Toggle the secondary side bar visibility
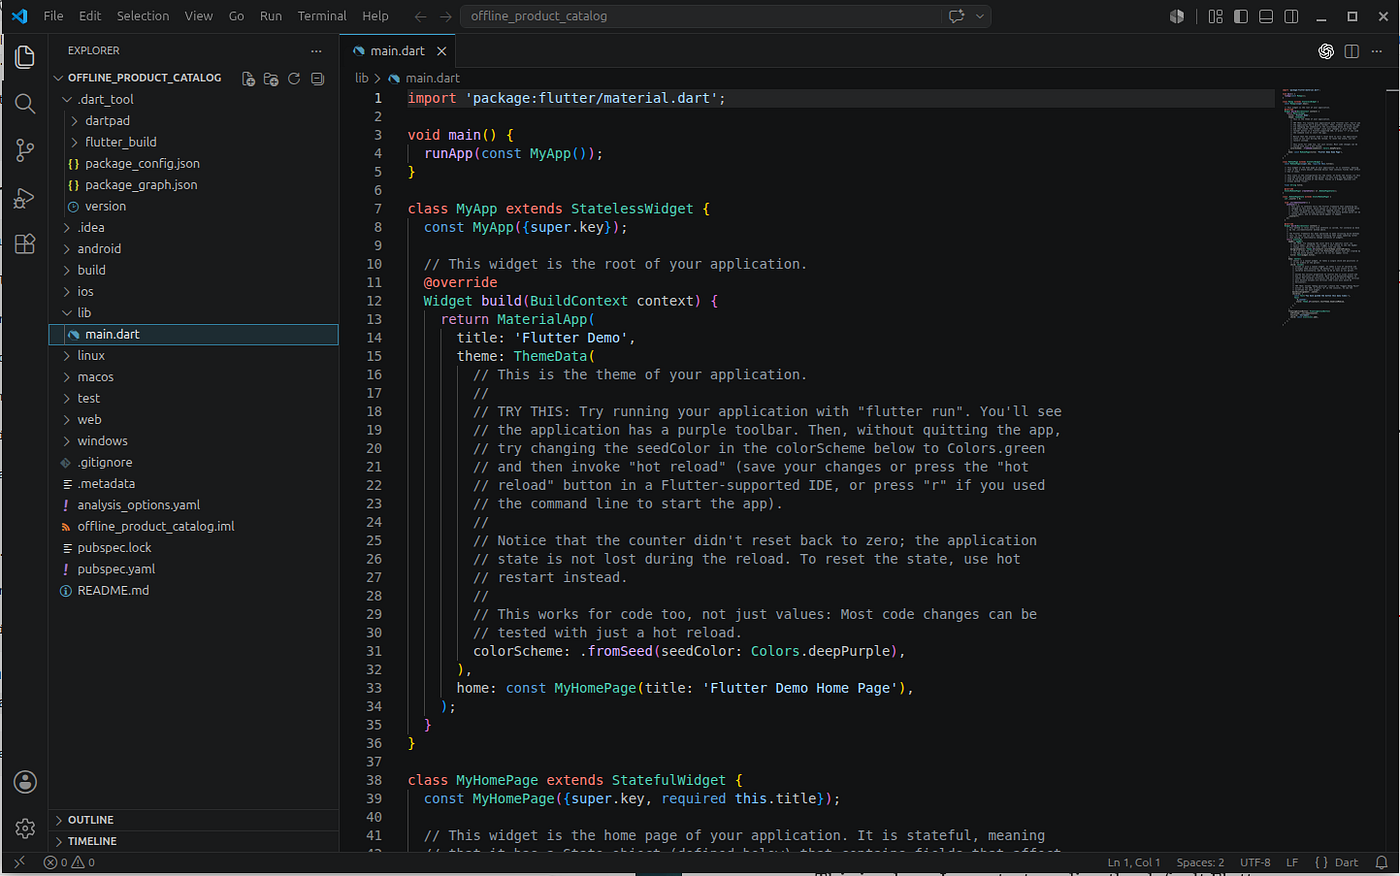 tap(1291, 16)
